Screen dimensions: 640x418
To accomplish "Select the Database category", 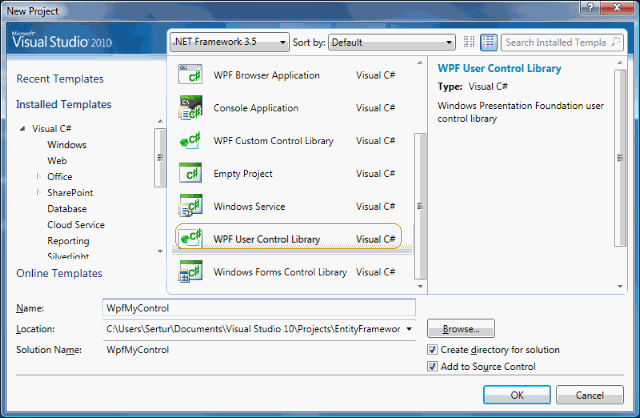I will pos(67,209).
